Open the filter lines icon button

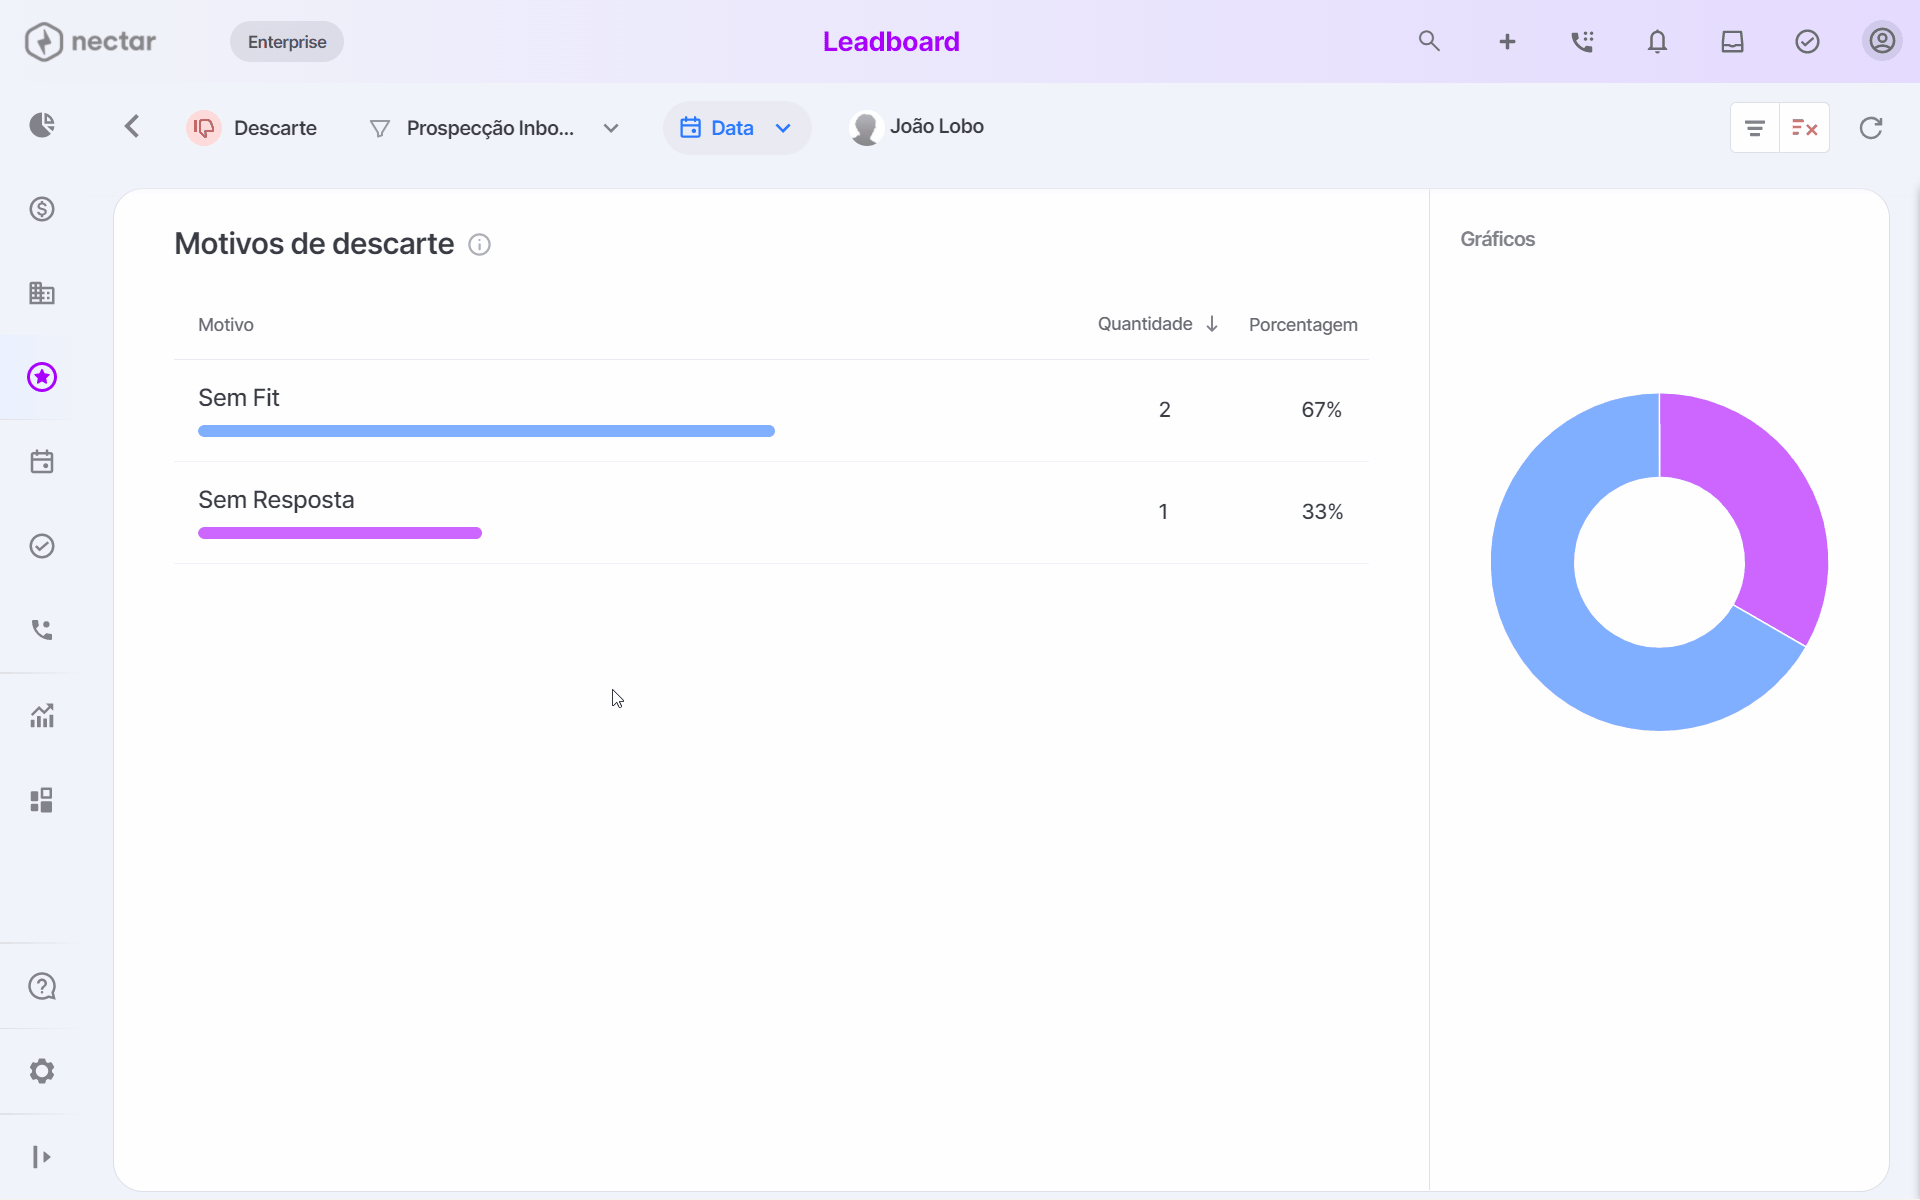coord(1755,128)
